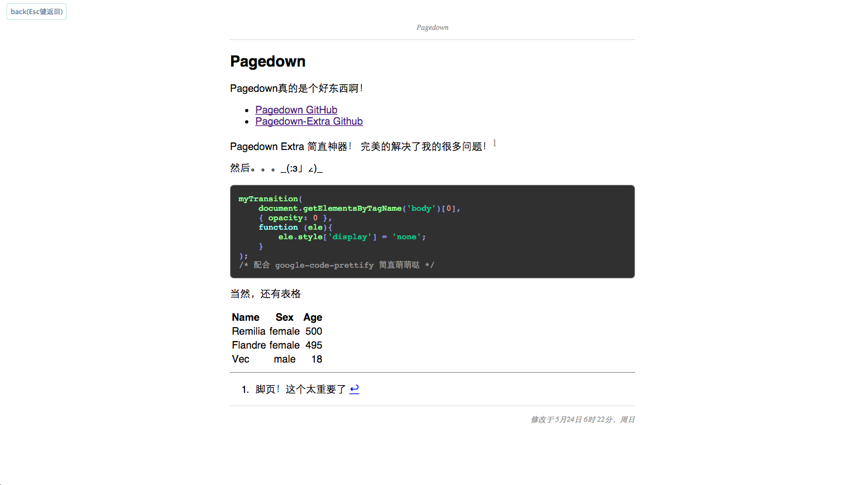
Task: Click the footnote return arrow icon
Action: (354, 389)
